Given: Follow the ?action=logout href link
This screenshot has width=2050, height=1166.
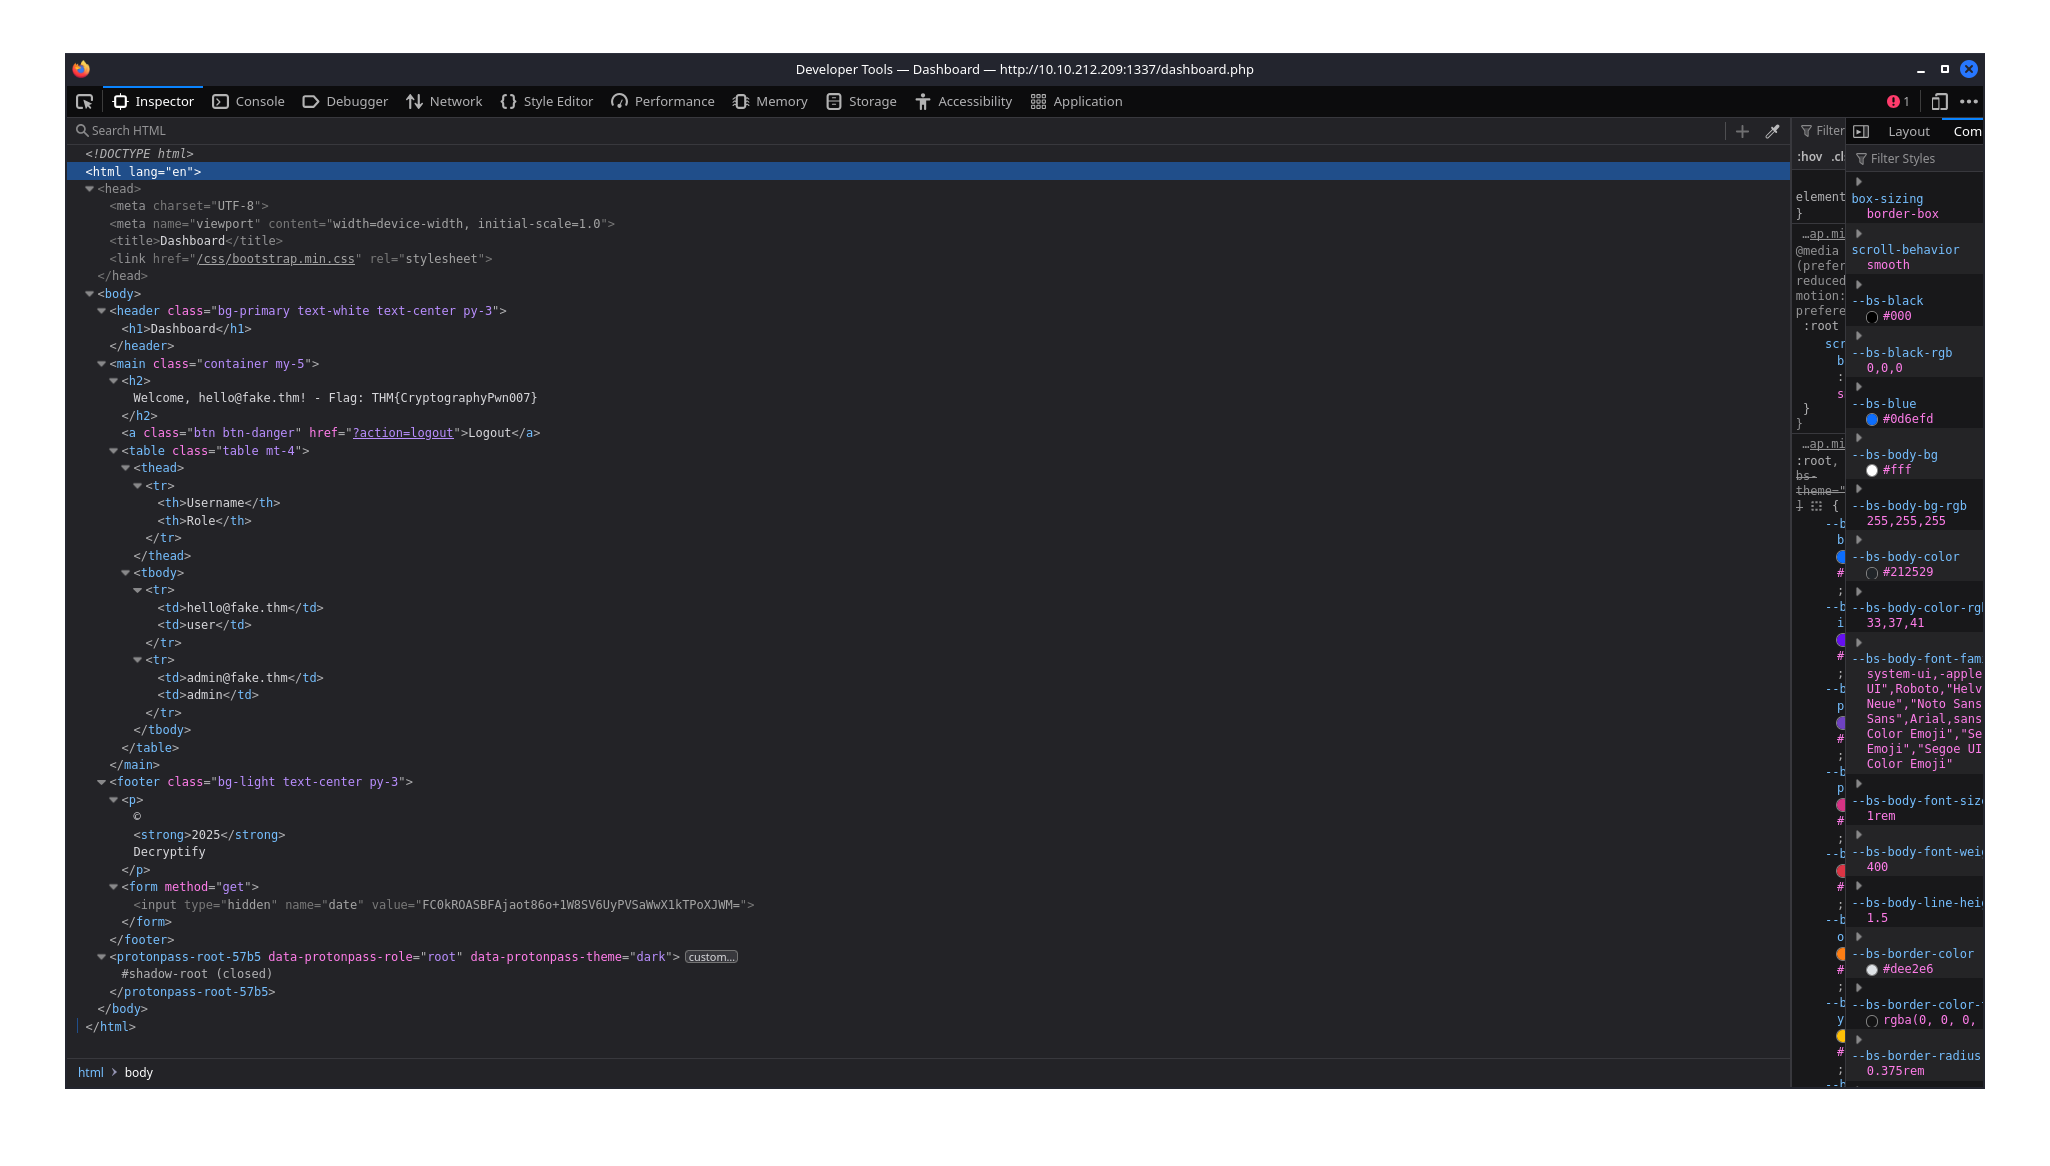Looking at the screenshot, I should pyautogui.click(x=403, y=433).
